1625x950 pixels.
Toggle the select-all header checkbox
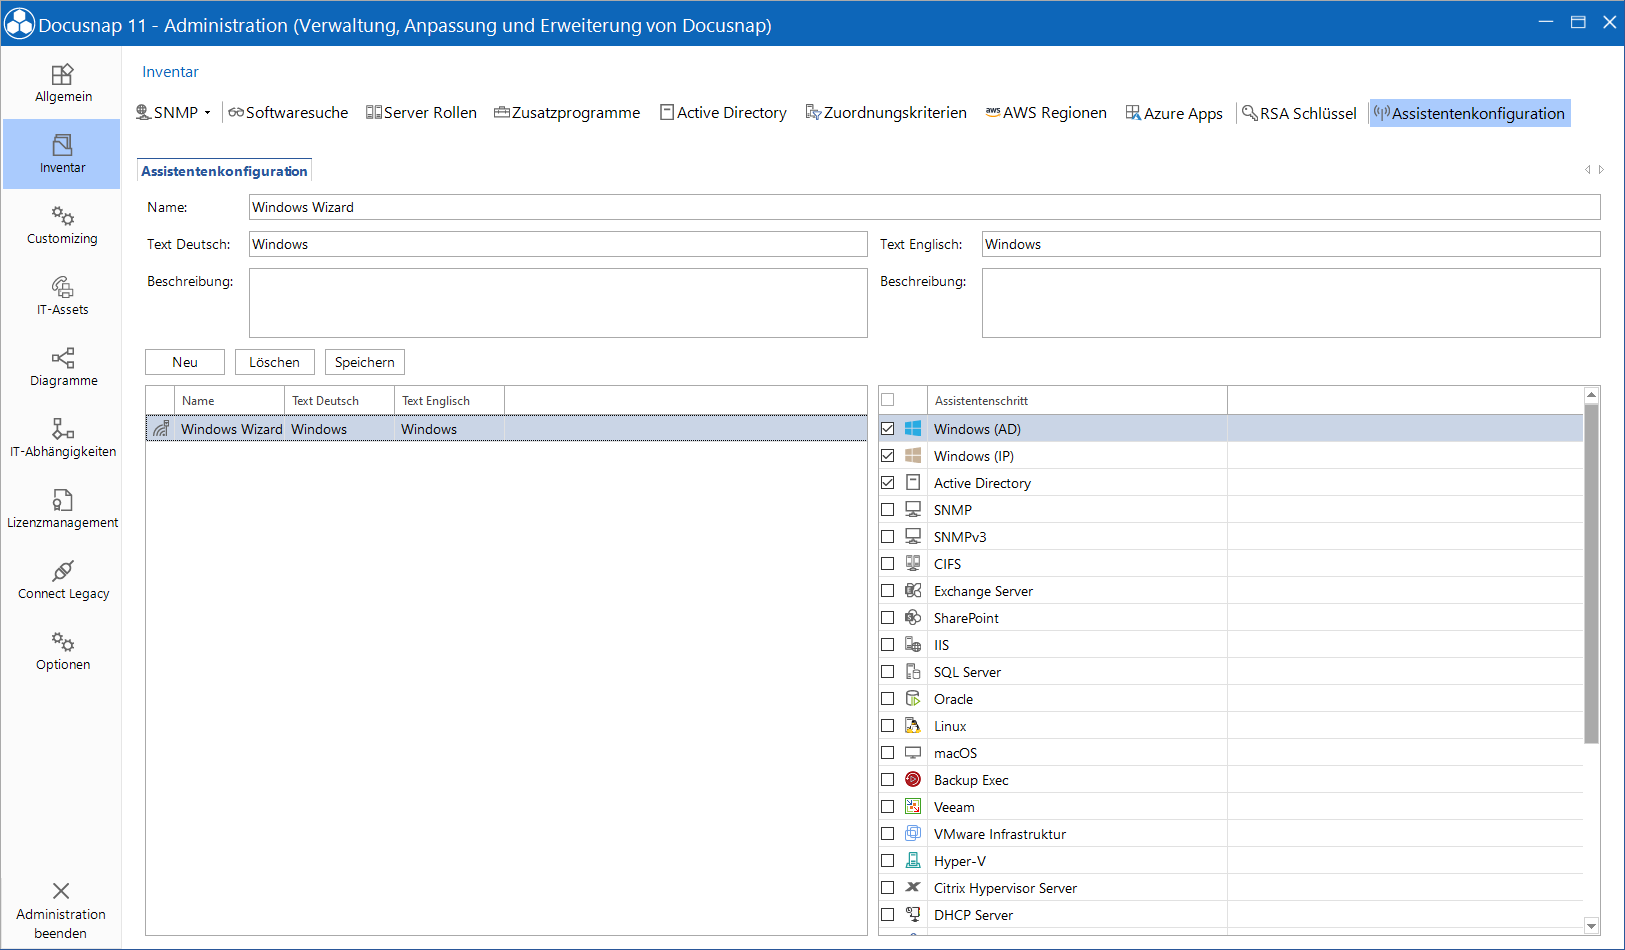[887, 400]
